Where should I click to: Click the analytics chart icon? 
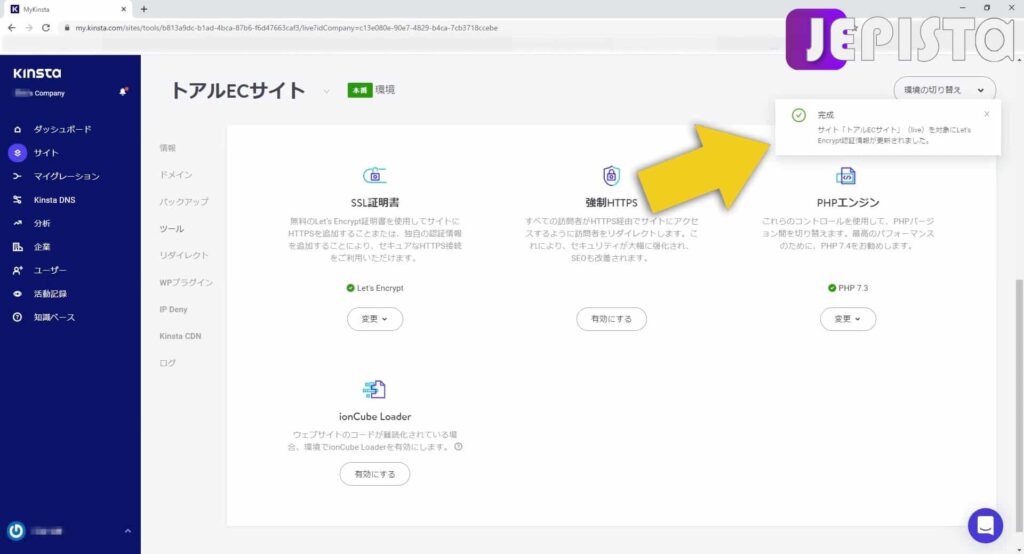[18, 223]
